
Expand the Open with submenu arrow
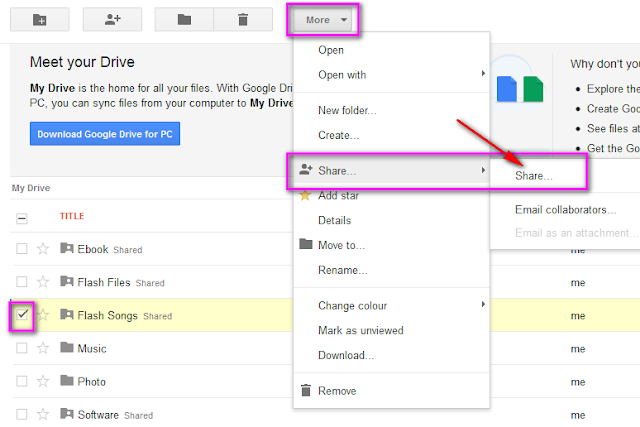483,73
